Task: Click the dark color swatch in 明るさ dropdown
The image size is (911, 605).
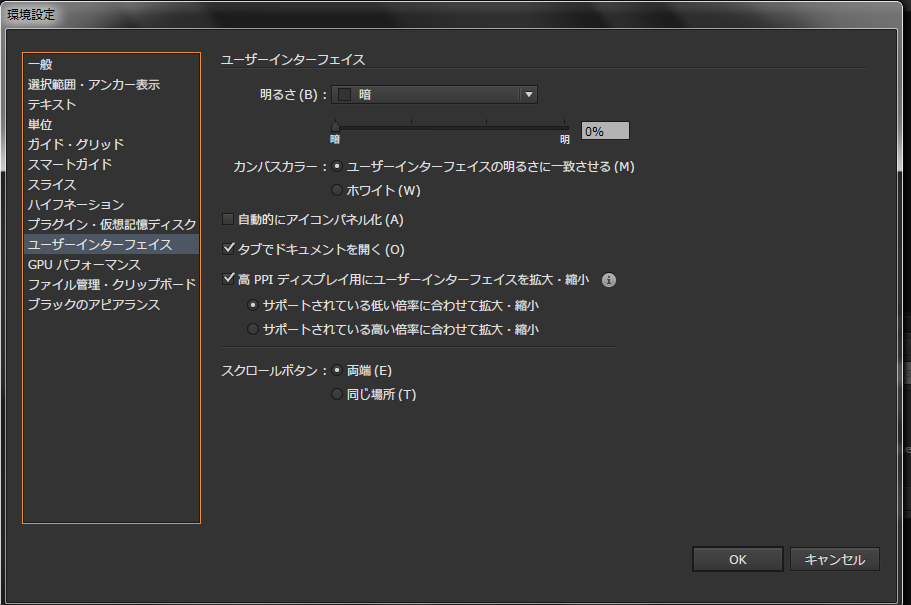Action: coord(345,94)
